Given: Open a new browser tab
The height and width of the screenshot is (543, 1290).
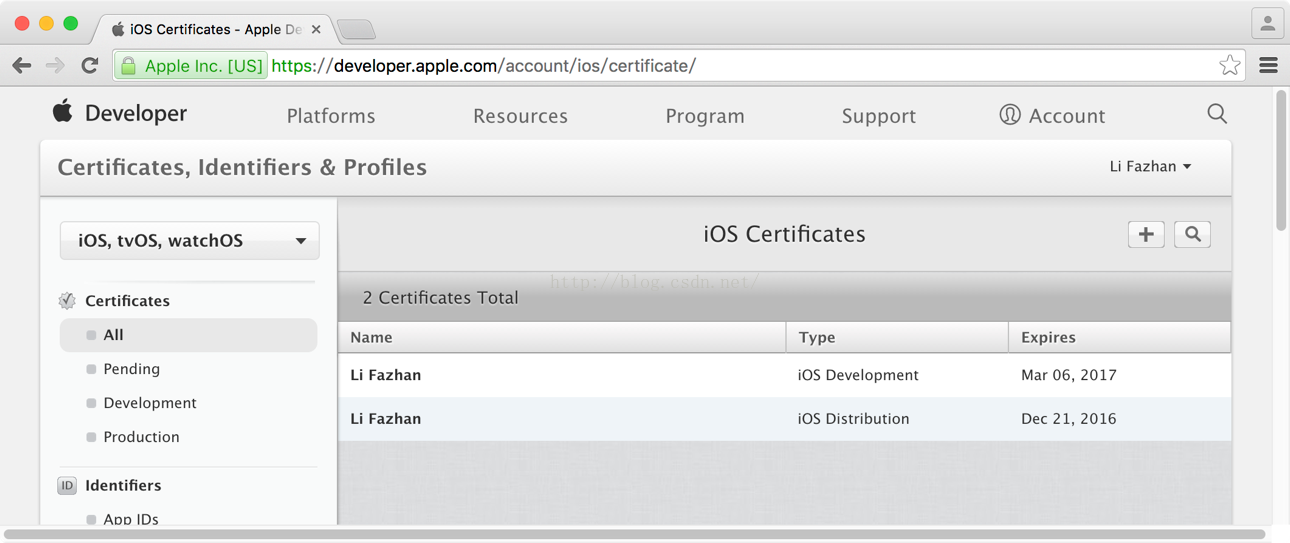Looking at the screenshot, I should point(356,30).
